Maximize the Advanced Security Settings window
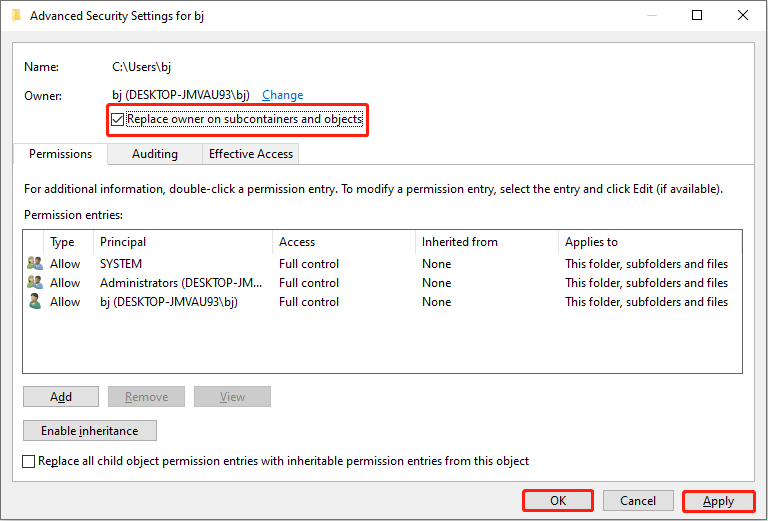 point(697,16)
